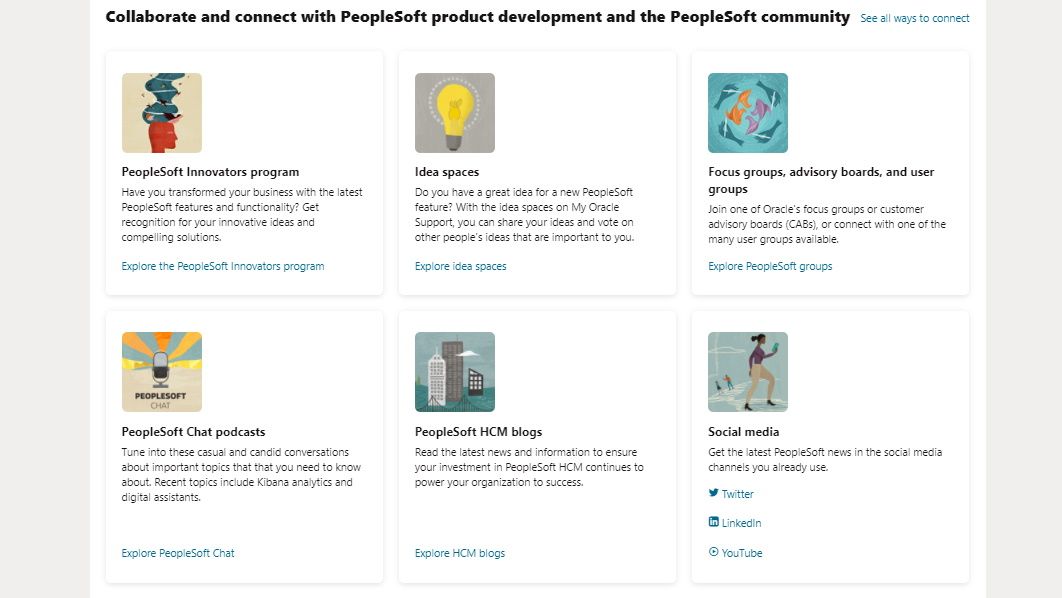Viewport: 1062px width, 598px height.
Task: Open the Explore PeopleSoft Chat link
Action: [178, 553]
